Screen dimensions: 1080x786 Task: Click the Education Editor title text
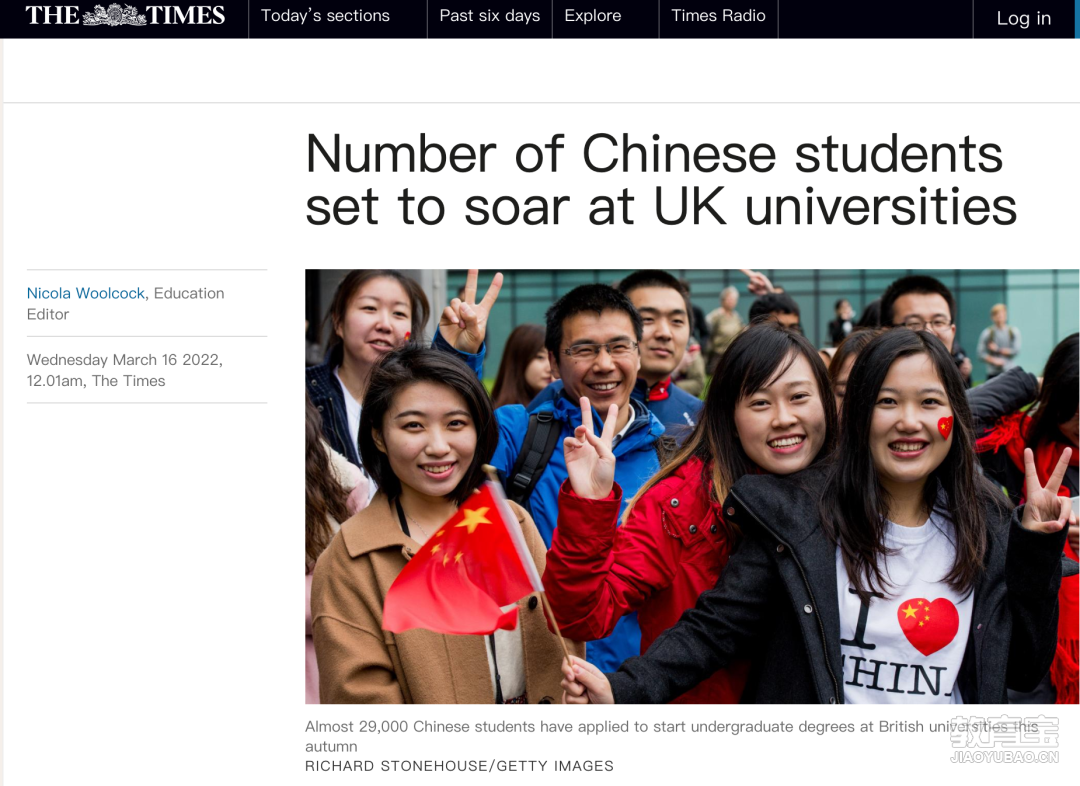pos(125,304)
